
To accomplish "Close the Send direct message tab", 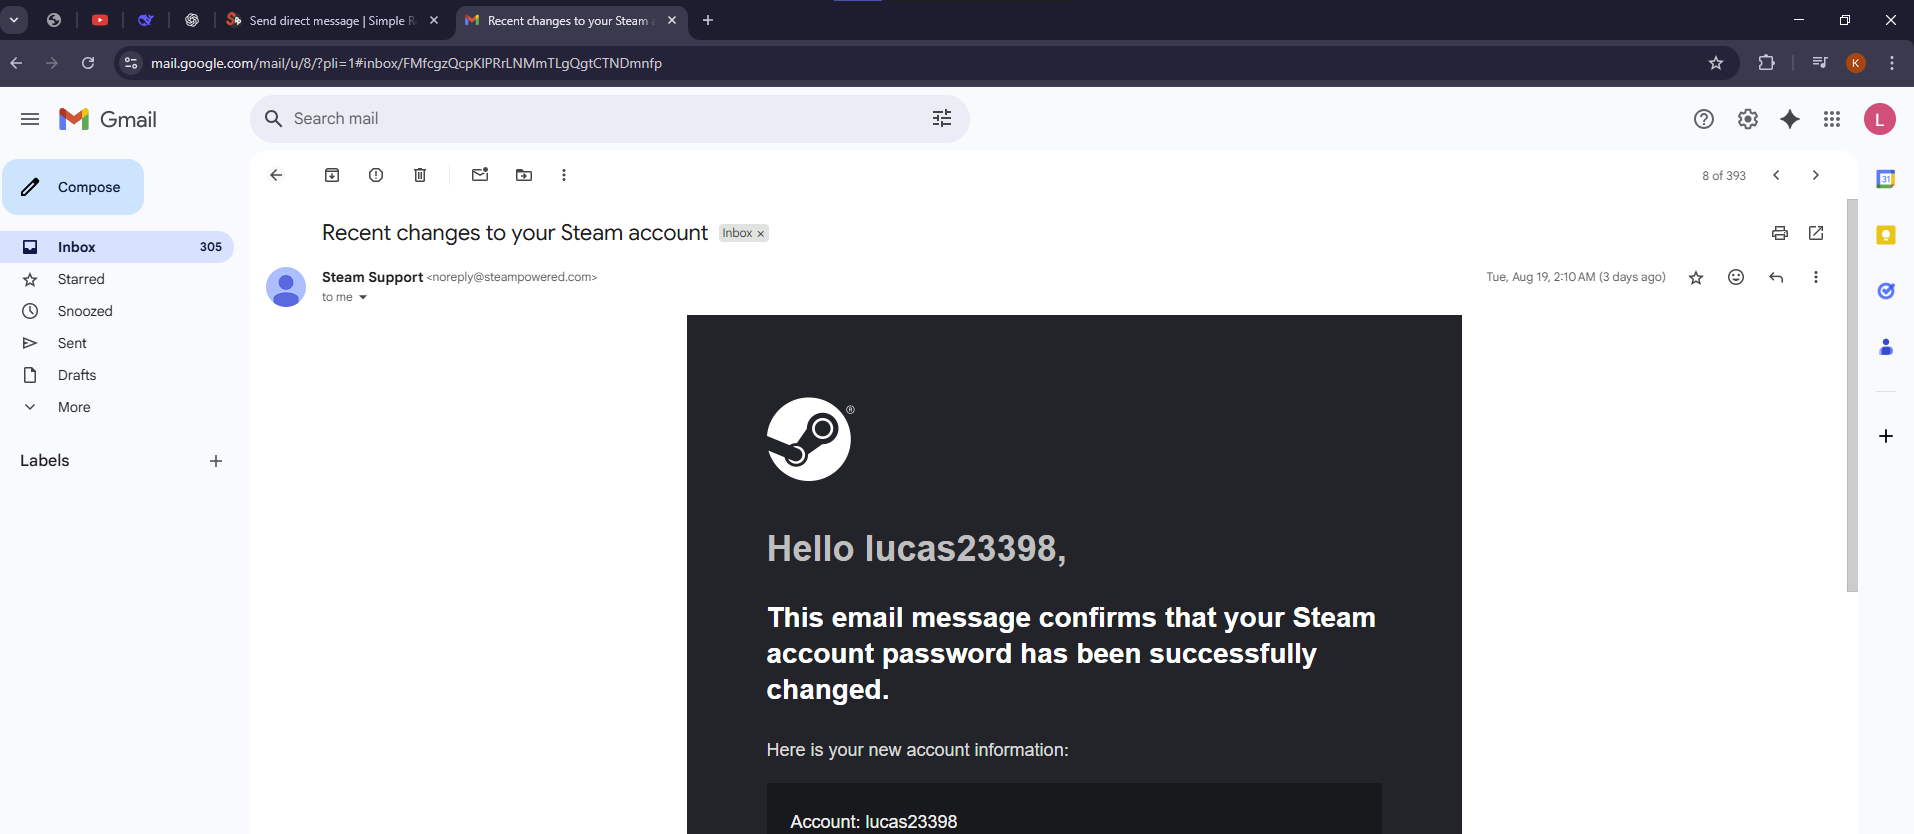I will [434, 20].
